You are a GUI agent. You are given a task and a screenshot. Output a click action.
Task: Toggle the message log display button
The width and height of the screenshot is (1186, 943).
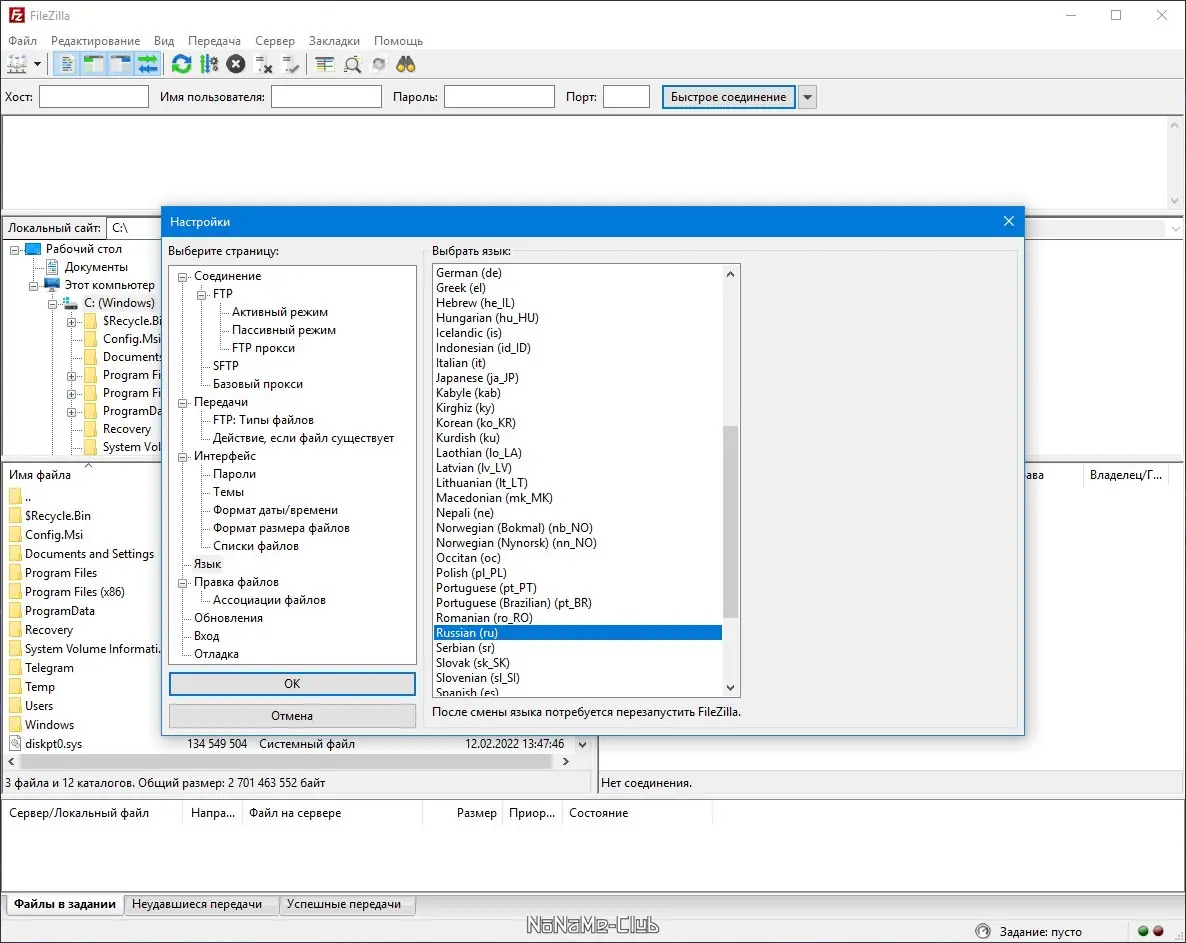point(68,65)
